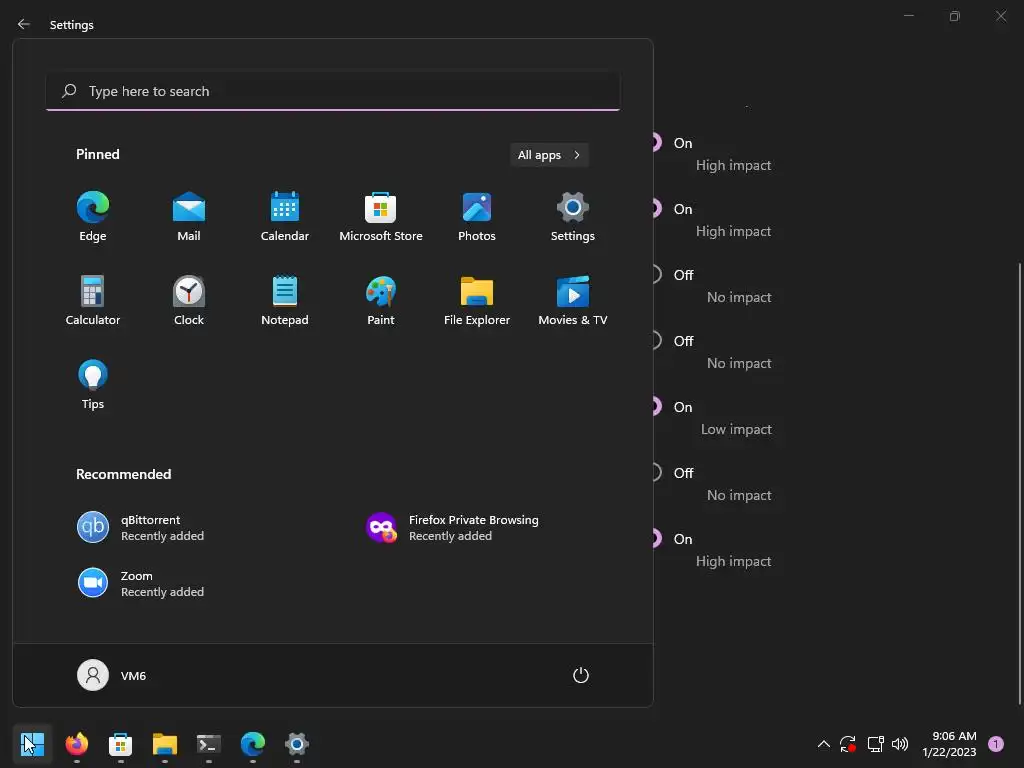Switch to Edge on the taskbar

point(253,744)
